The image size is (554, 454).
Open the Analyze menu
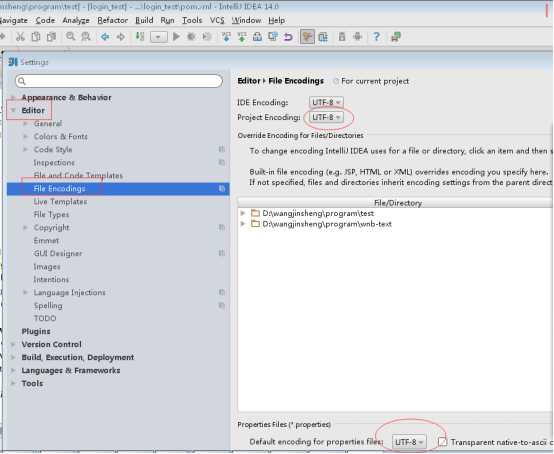coord(76,20)
